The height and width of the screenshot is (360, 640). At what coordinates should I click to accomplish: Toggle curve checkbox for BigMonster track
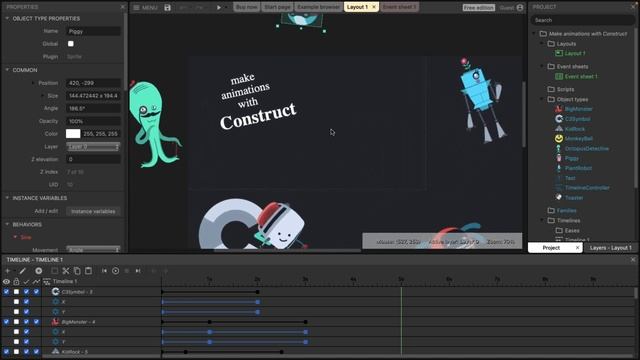36,322
